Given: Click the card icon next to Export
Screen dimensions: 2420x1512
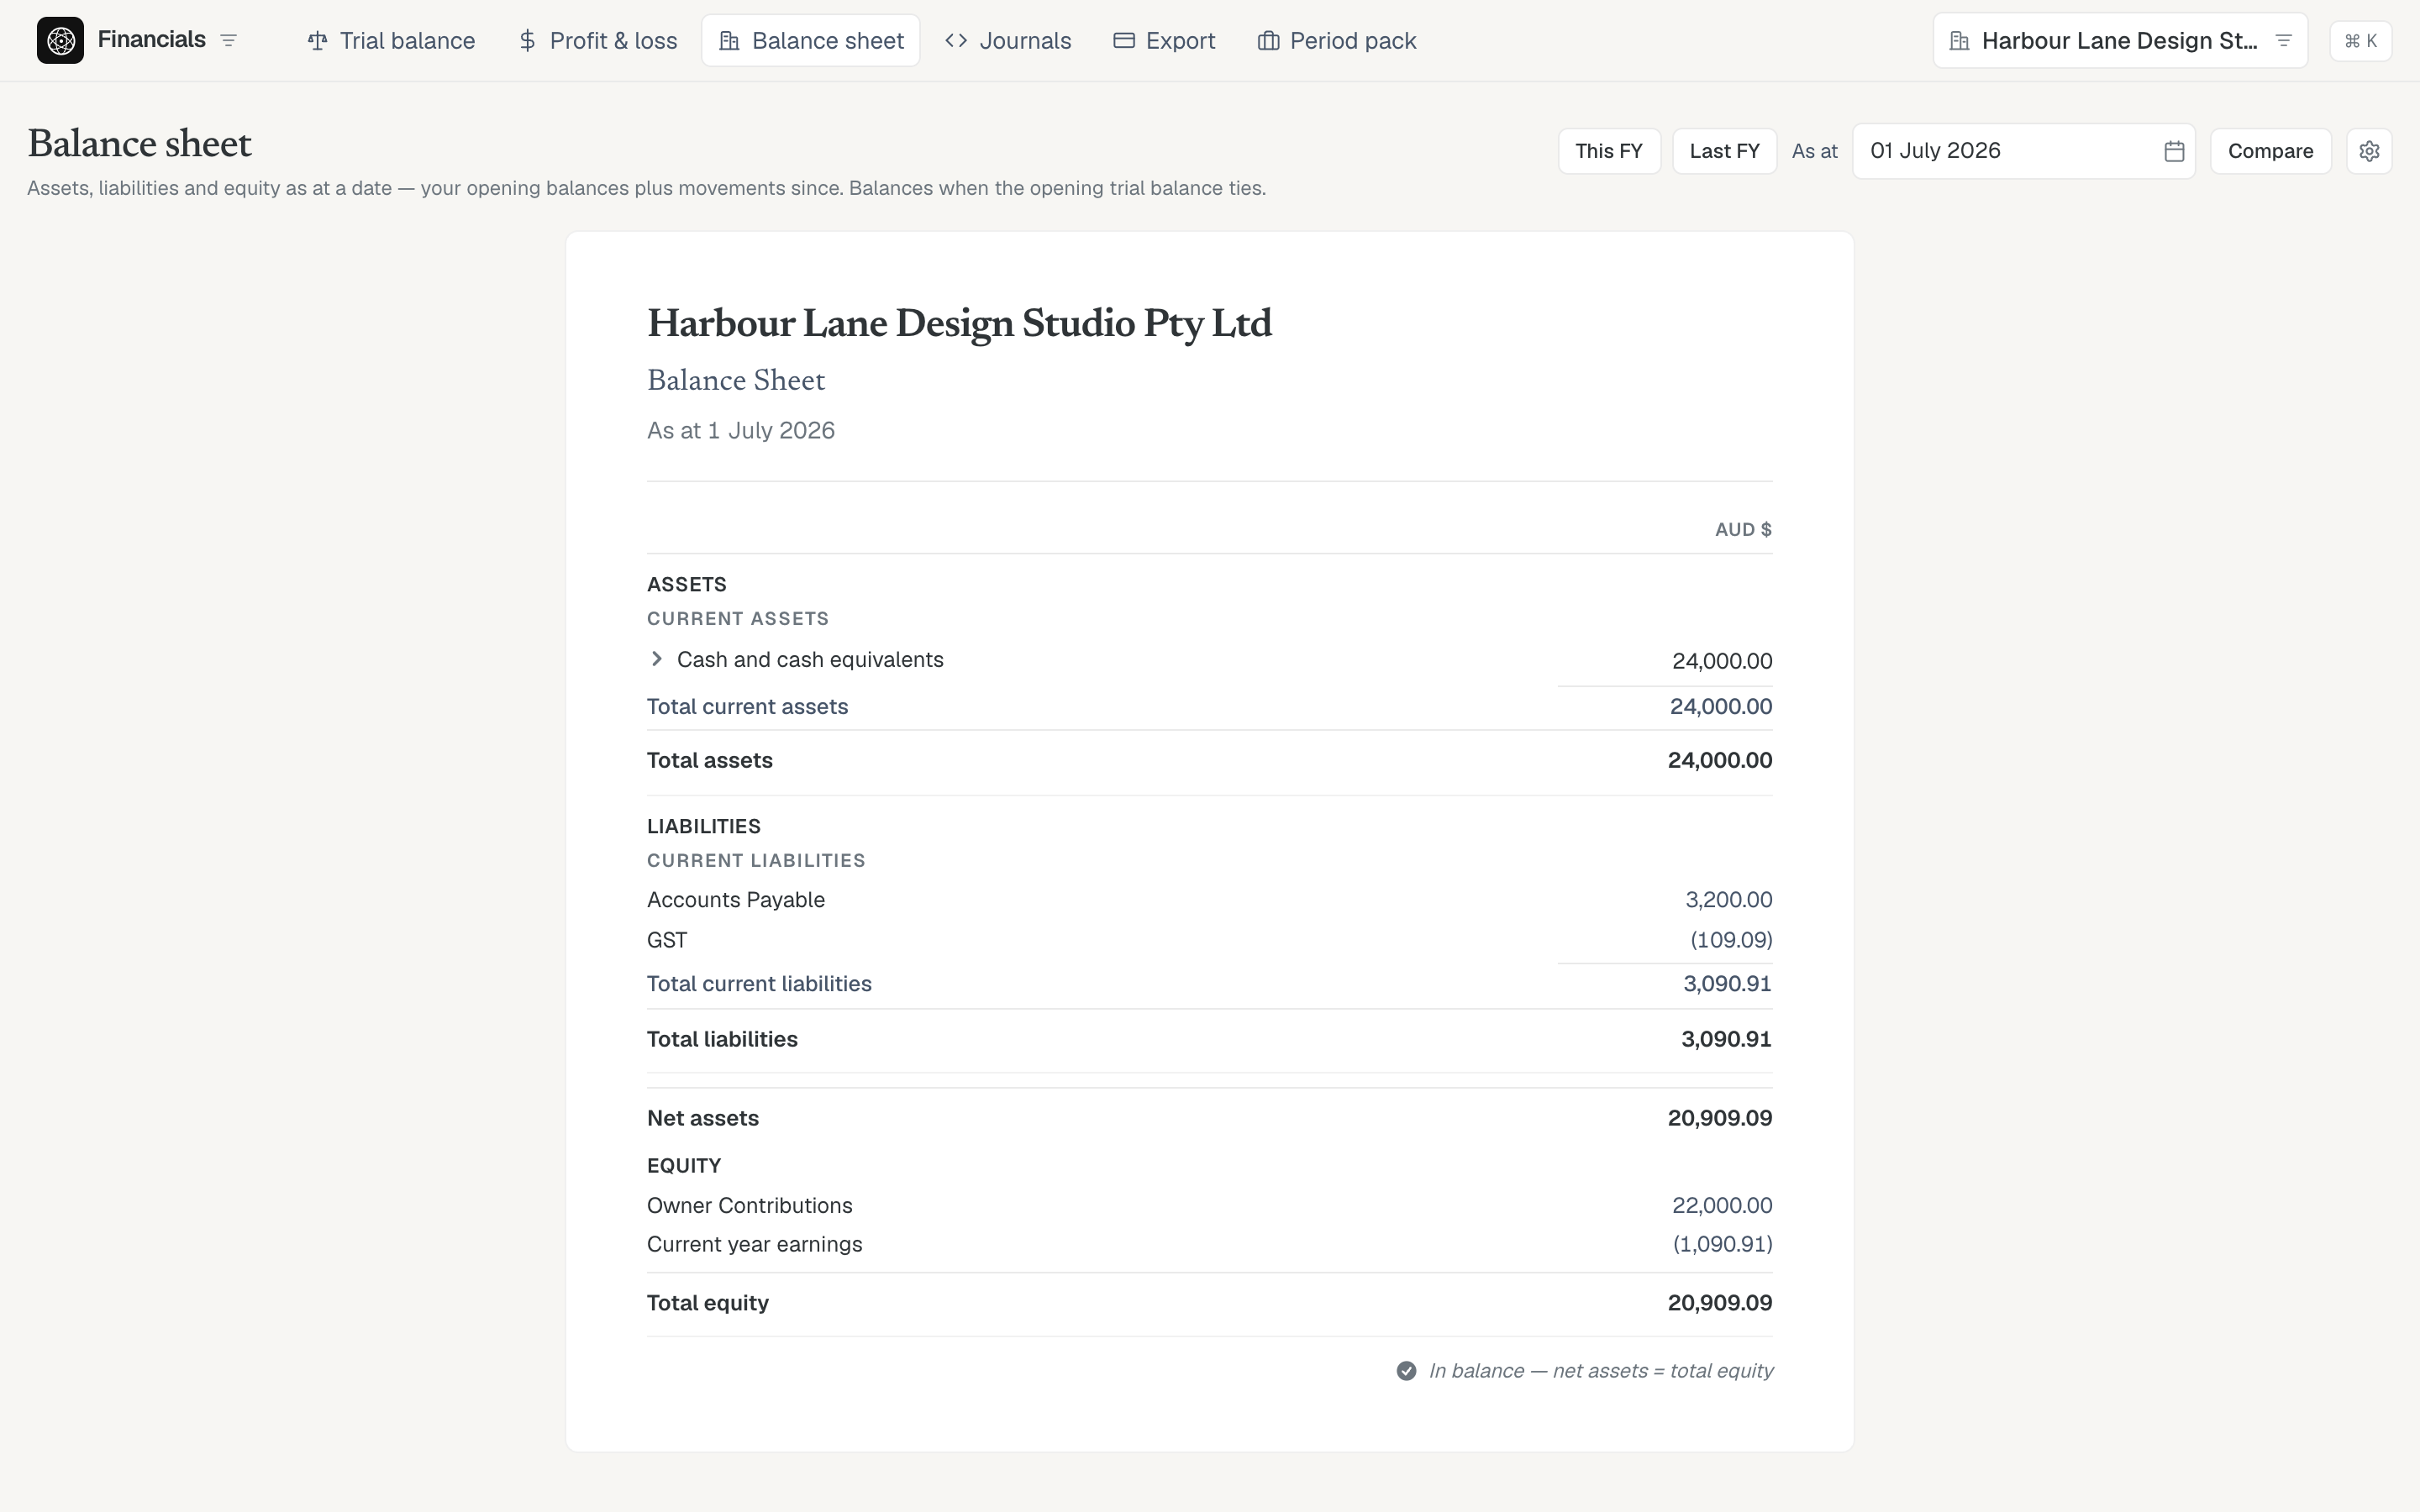Looking at the screenshot, I should point(1124,41).
